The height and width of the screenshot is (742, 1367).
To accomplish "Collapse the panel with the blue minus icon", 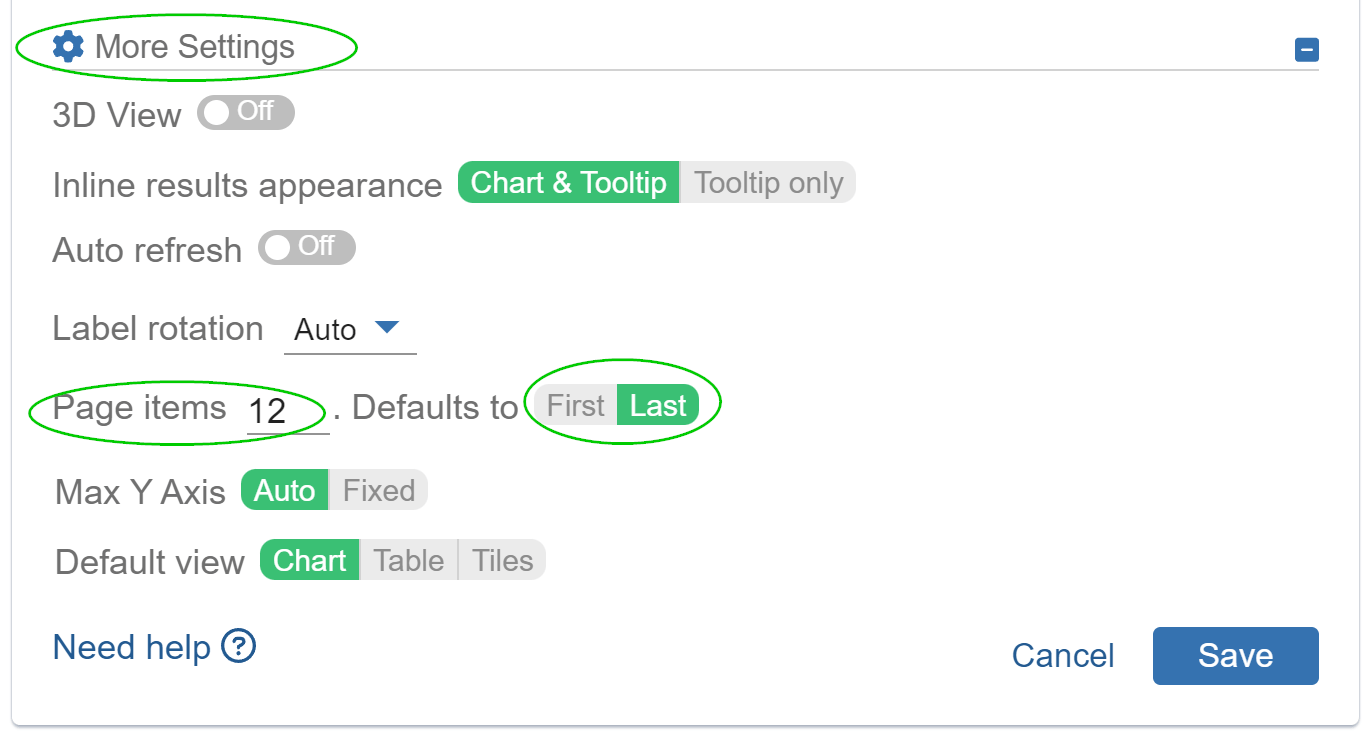I will point(1306,49).
